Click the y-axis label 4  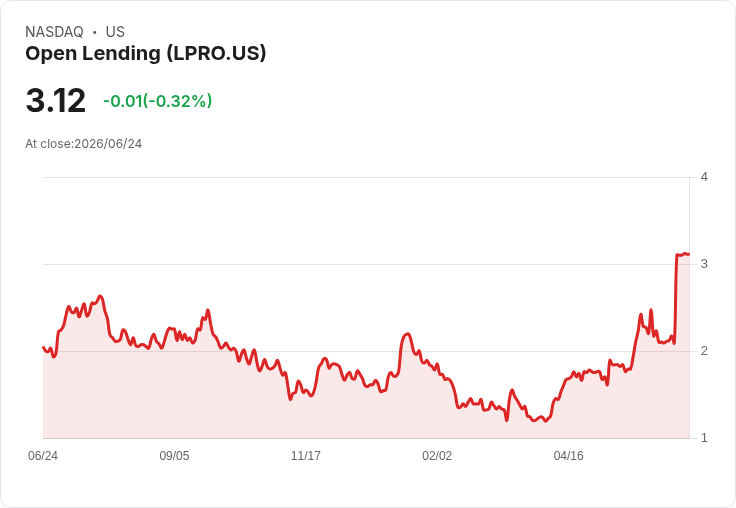coord(704,177)
